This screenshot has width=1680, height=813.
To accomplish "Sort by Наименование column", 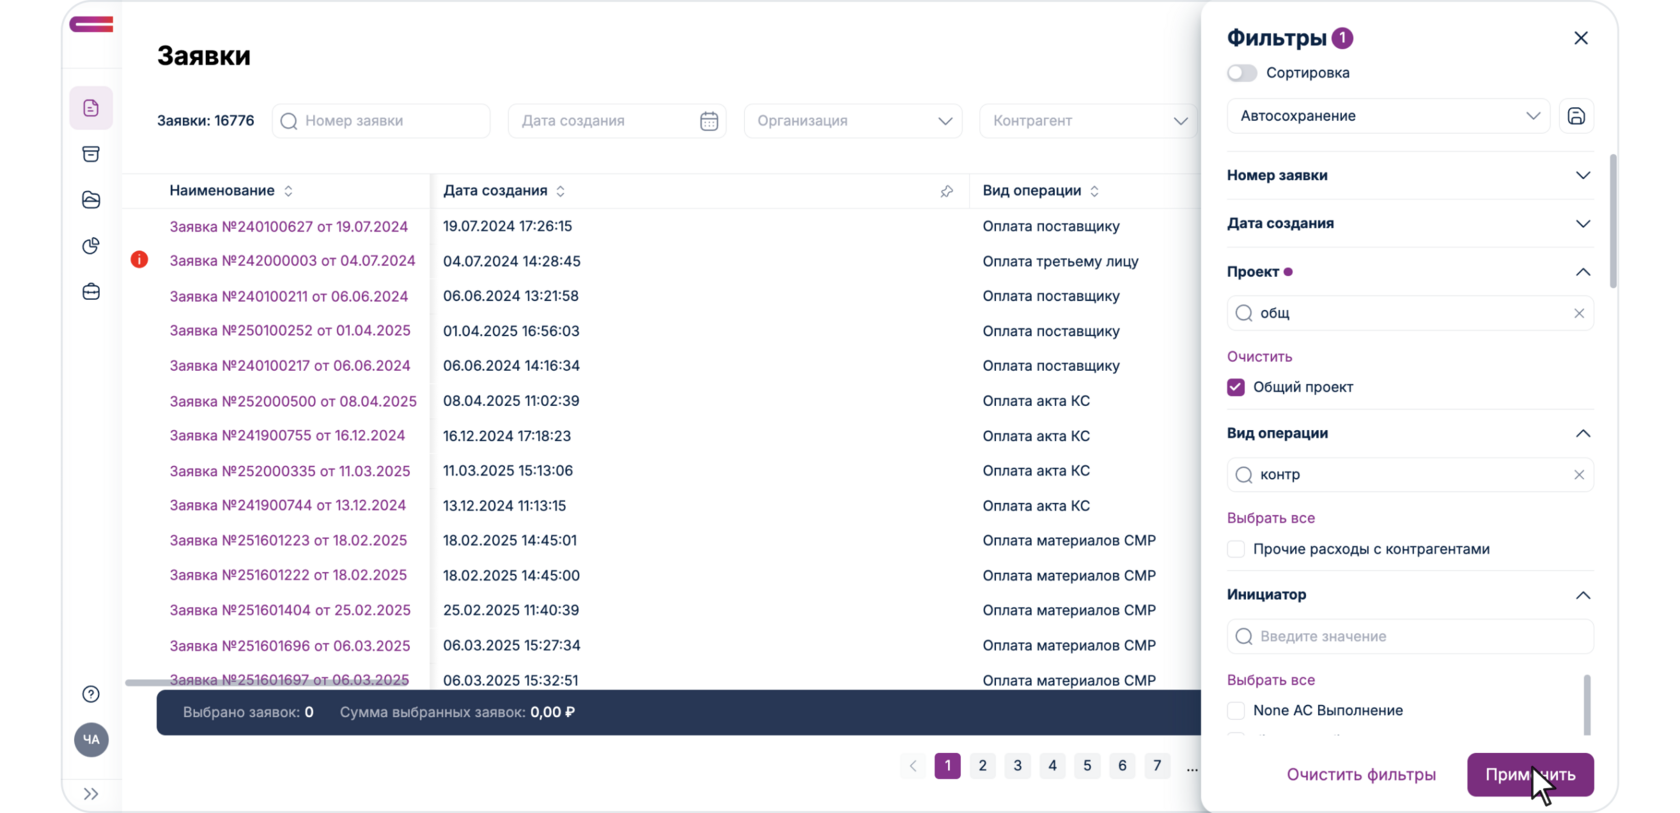I will point(288,191).
